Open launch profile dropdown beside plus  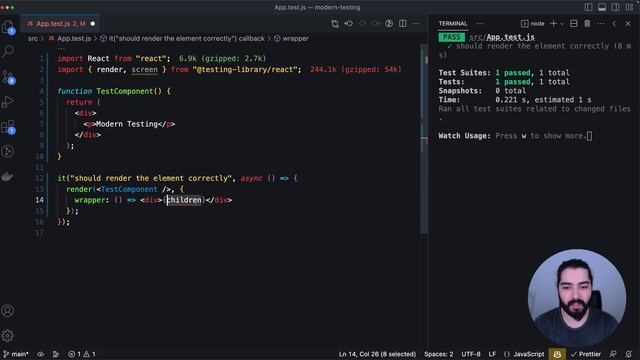click(x=562, y=24)
